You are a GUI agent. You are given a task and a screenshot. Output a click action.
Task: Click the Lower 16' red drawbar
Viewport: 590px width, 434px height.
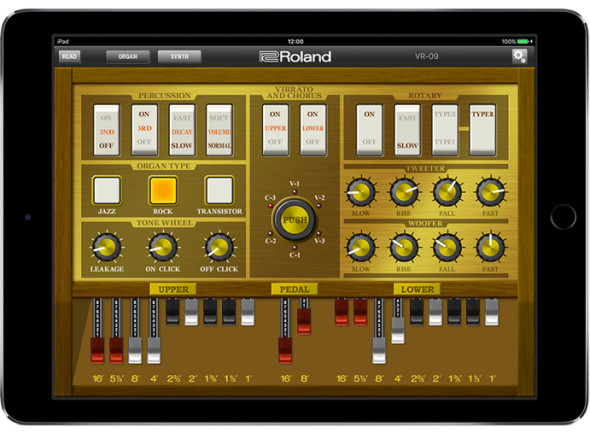[341, 312]
